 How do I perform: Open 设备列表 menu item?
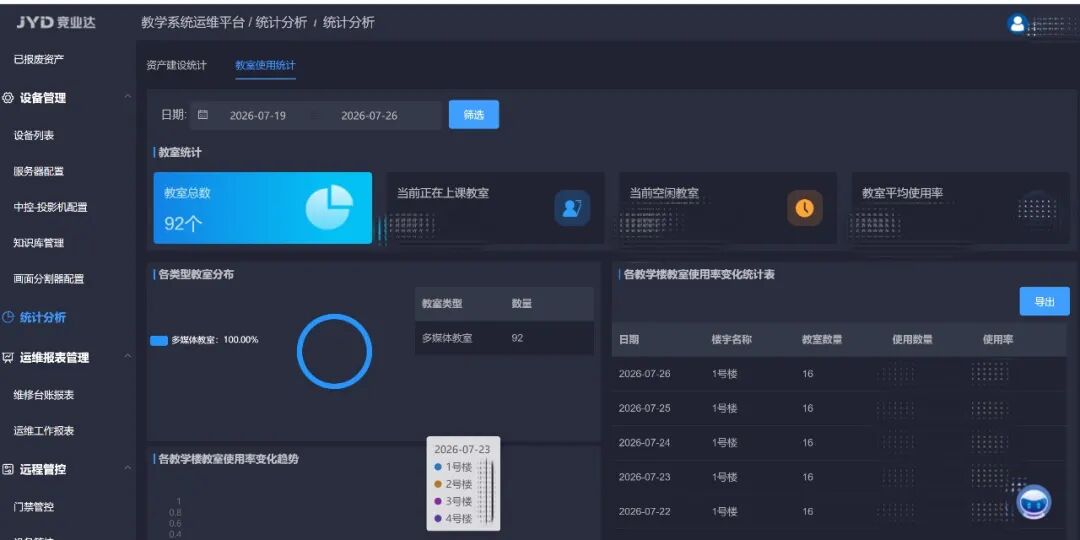point(34,136)
